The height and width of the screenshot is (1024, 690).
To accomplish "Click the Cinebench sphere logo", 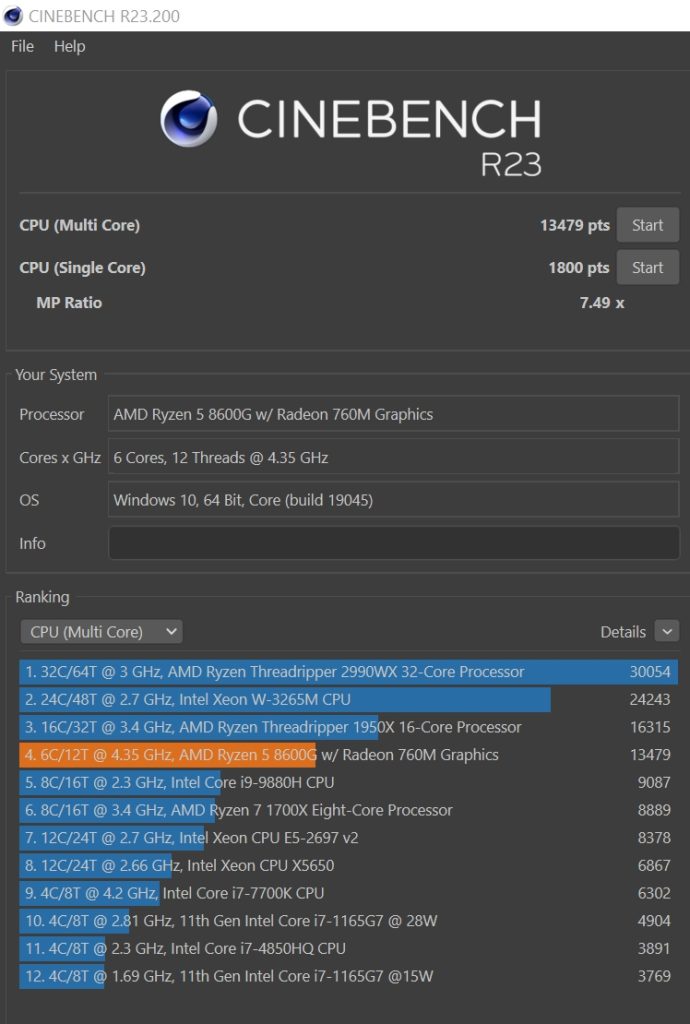I will pos(189,119).
